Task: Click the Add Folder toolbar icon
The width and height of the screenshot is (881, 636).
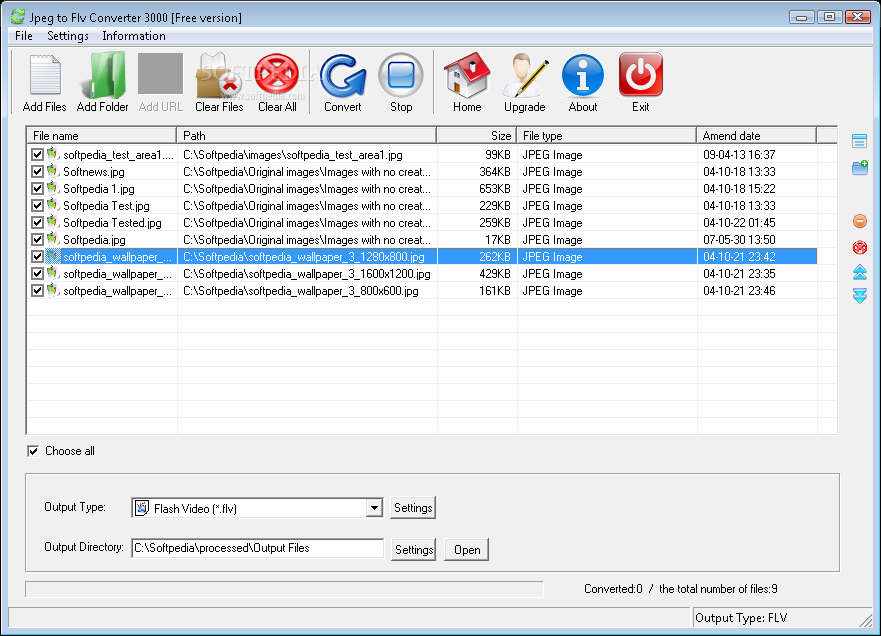Action: tap(103, 75)
